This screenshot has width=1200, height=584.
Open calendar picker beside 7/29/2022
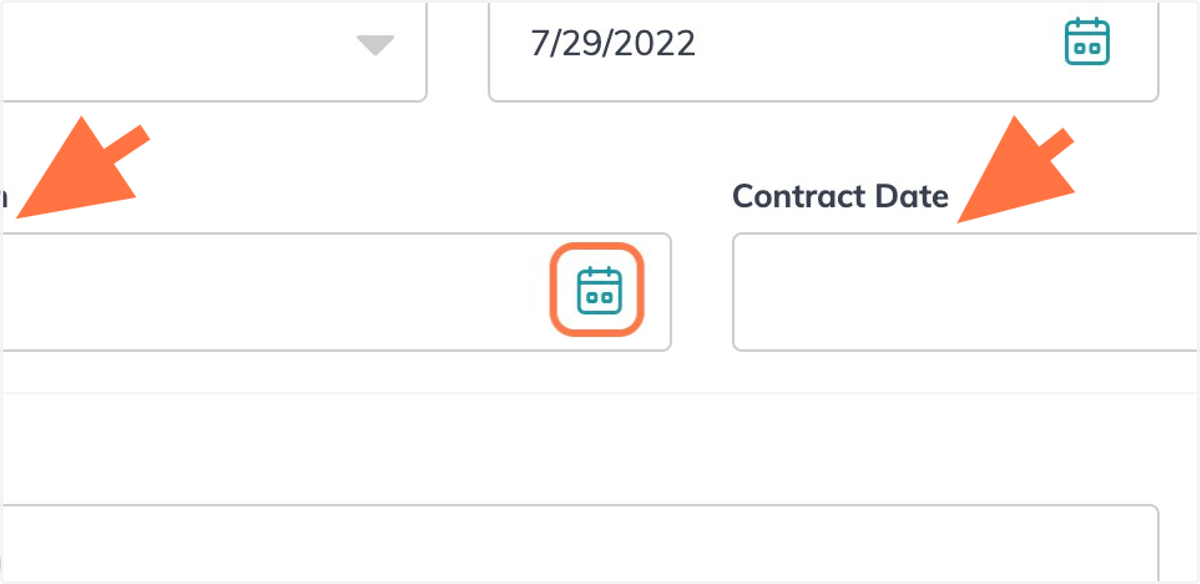(1086, 43)
